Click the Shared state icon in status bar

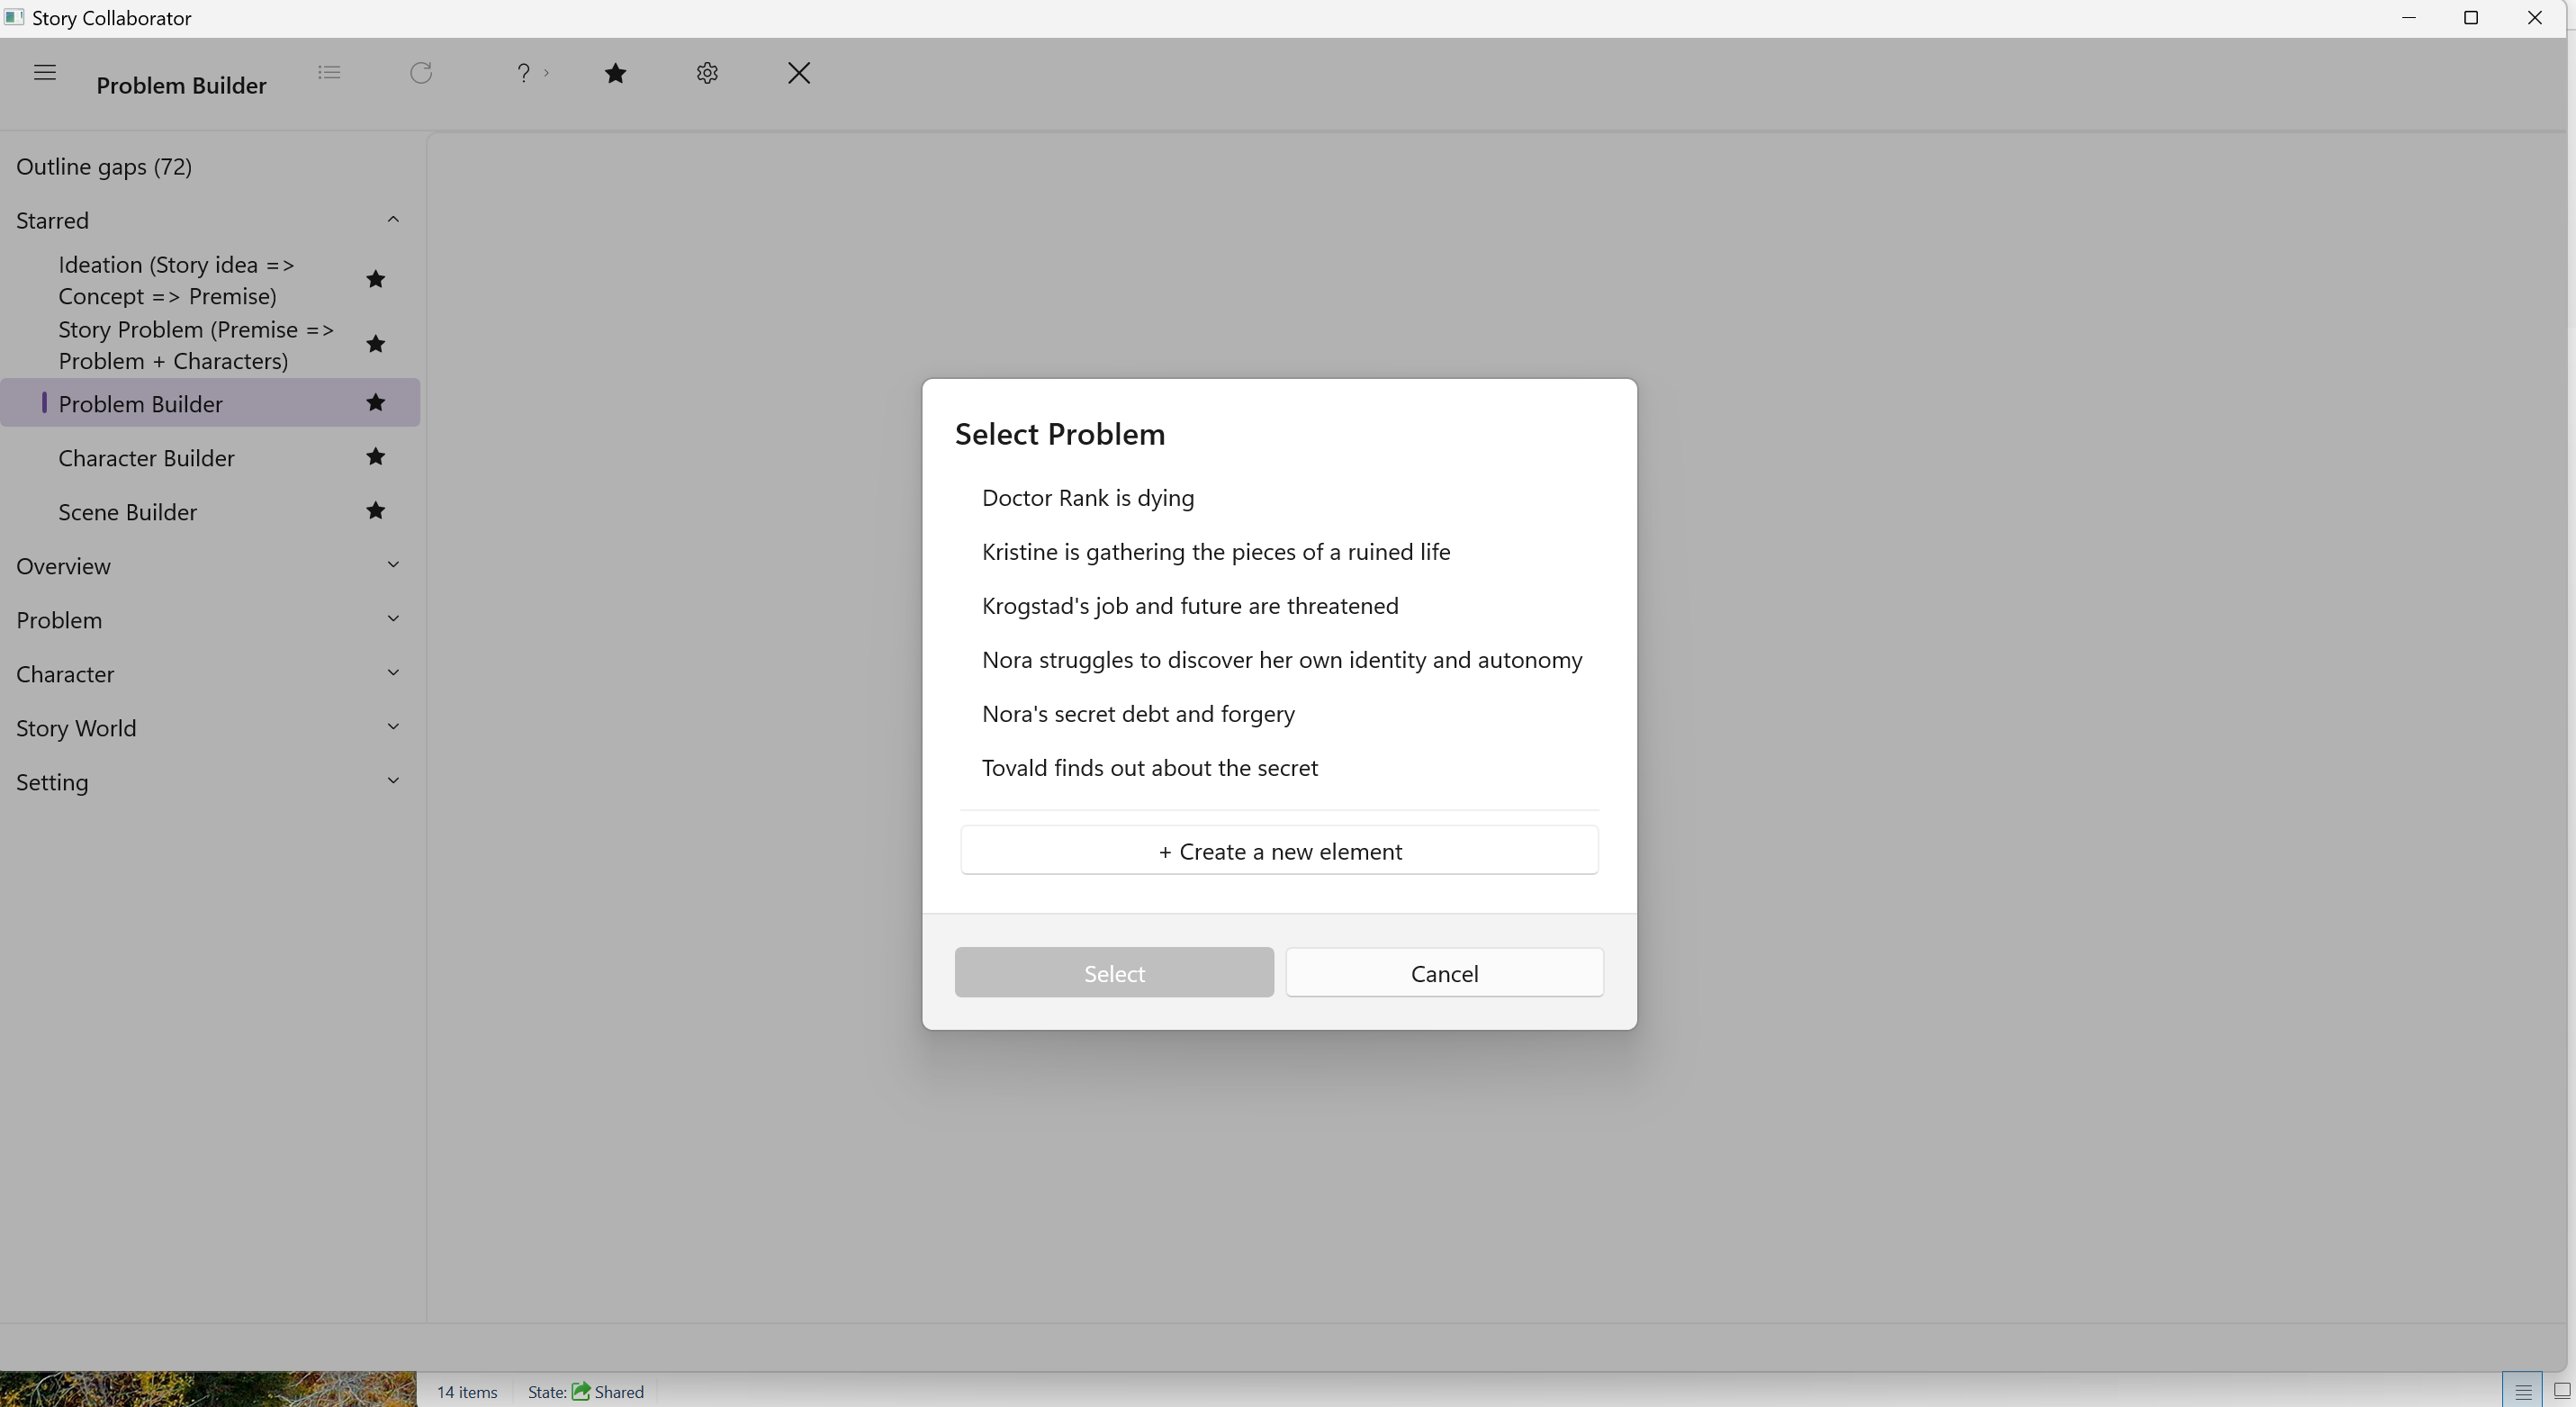[581, 1391]
